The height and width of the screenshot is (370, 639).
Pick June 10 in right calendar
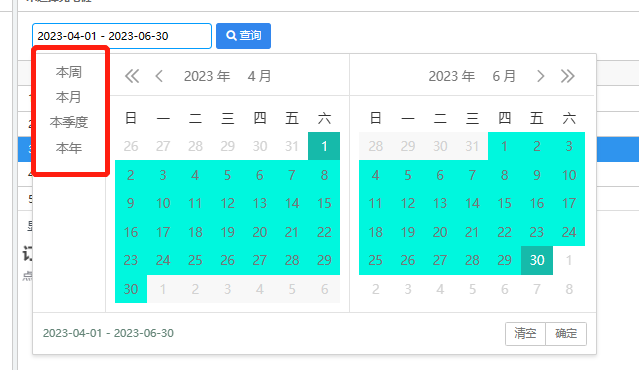click(569, 175)
